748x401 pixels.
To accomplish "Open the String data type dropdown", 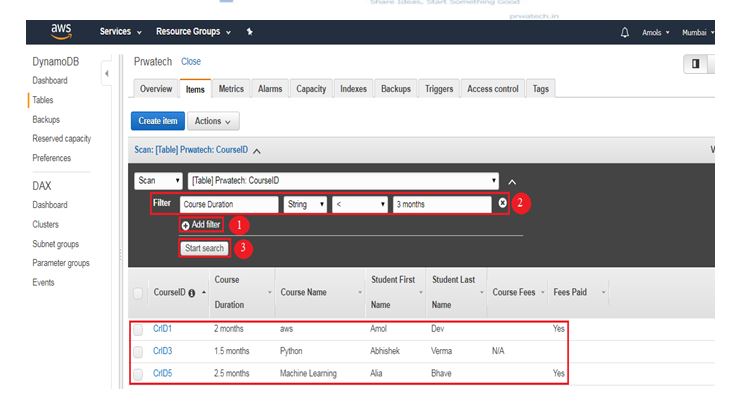I will [305, 204].
